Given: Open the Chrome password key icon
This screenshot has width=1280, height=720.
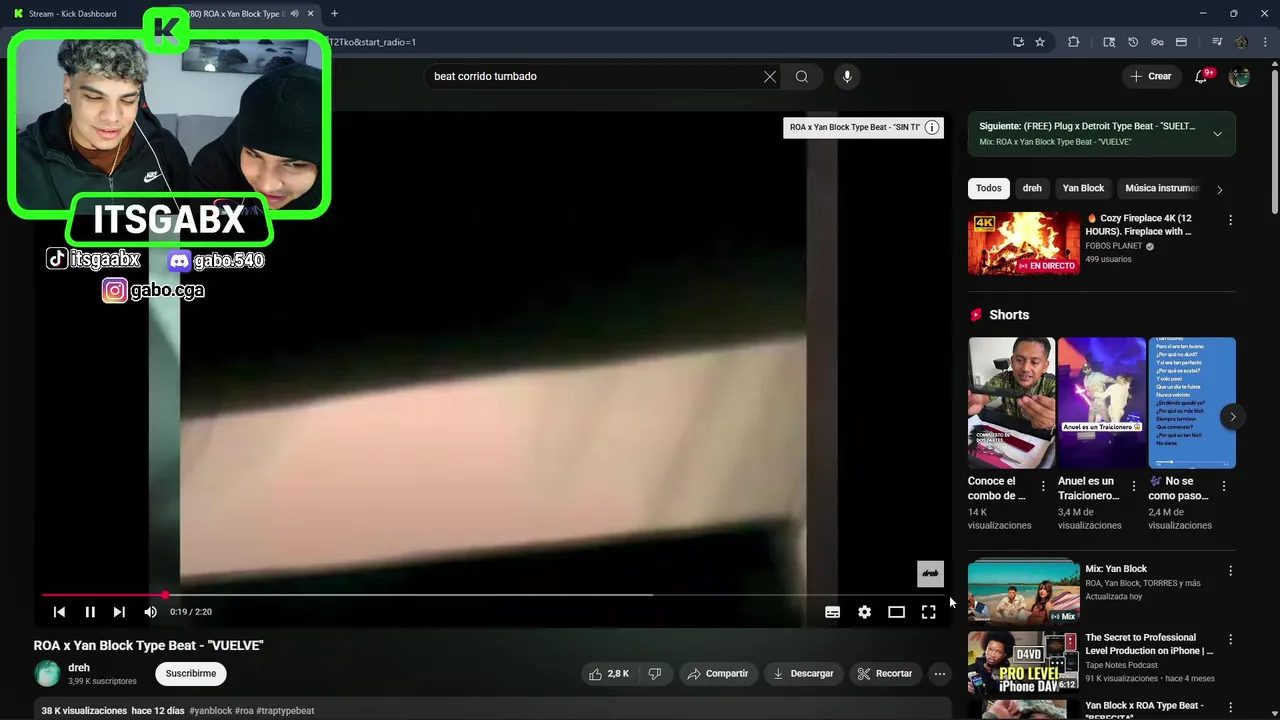Looking at the screenshot, I should tap(1157, 42).
